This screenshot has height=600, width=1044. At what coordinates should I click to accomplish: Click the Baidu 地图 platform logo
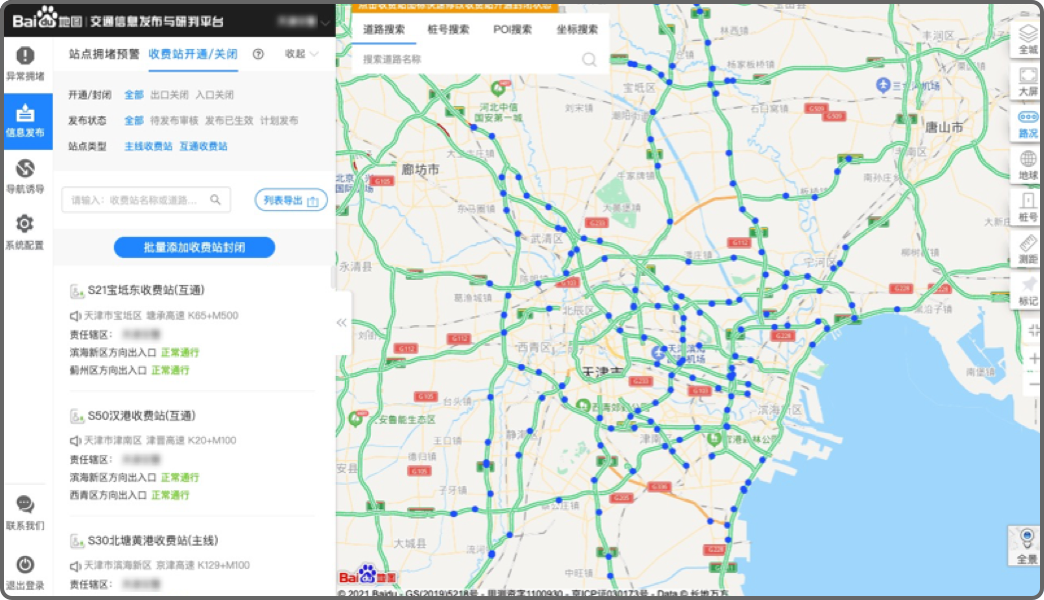click(47, 18)
